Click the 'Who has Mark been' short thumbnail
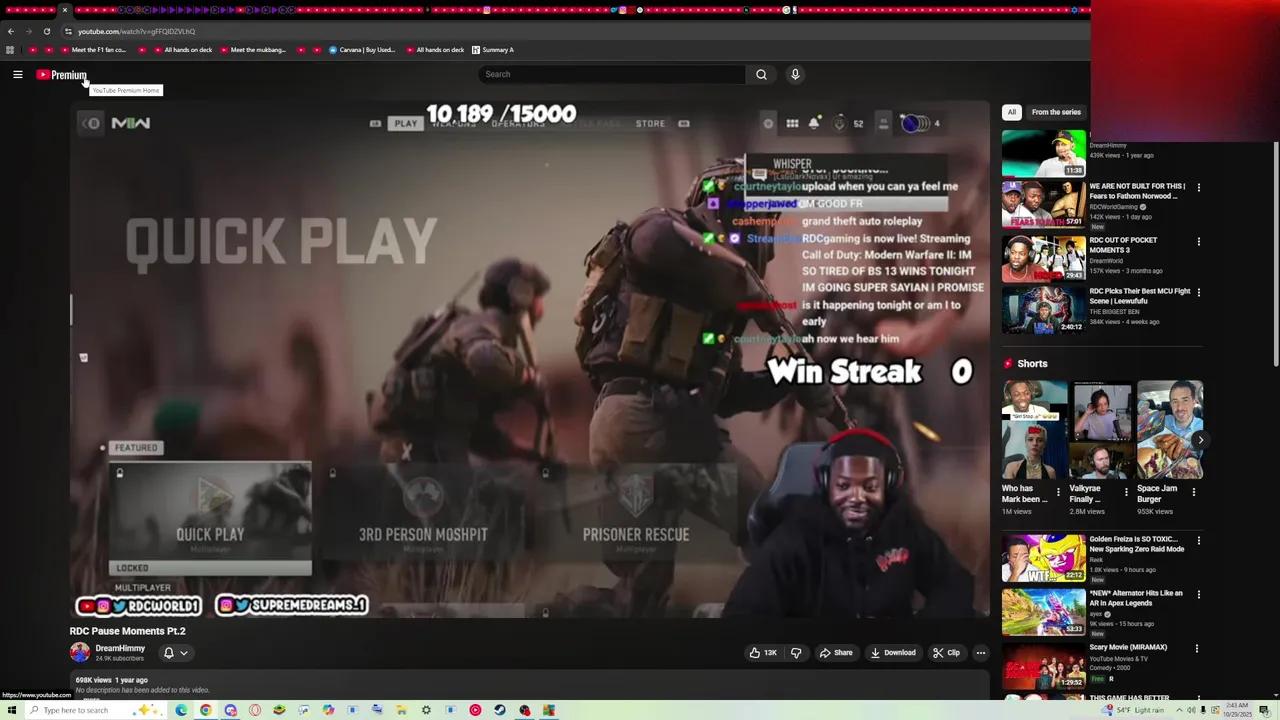The height and width of the screenshot is (720, 1280). (x=1034, y=430)
